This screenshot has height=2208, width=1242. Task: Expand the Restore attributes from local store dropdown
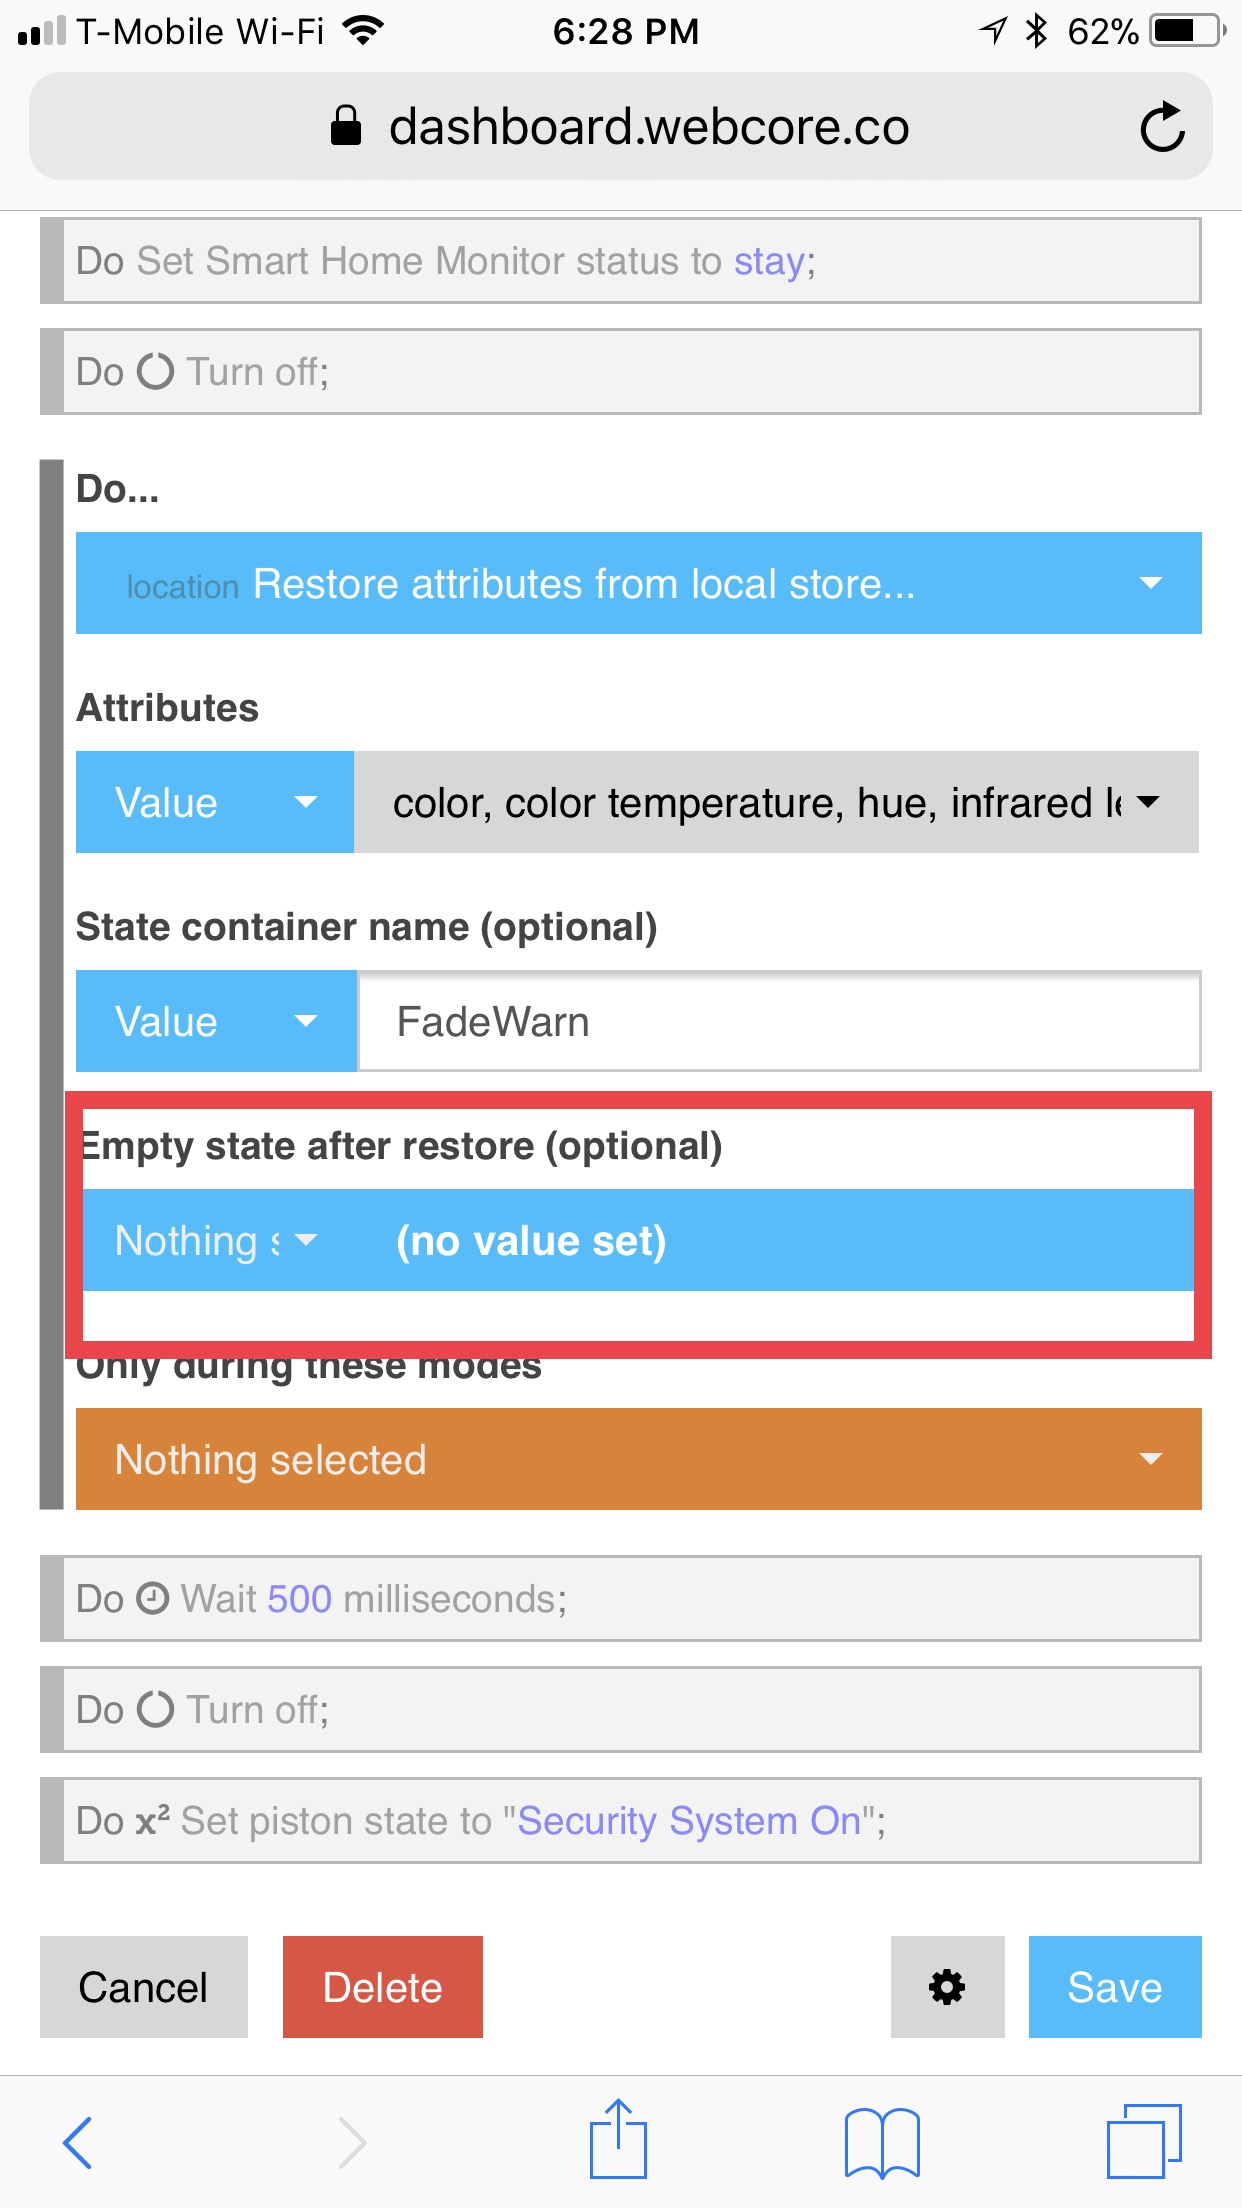tap(639, 583)
